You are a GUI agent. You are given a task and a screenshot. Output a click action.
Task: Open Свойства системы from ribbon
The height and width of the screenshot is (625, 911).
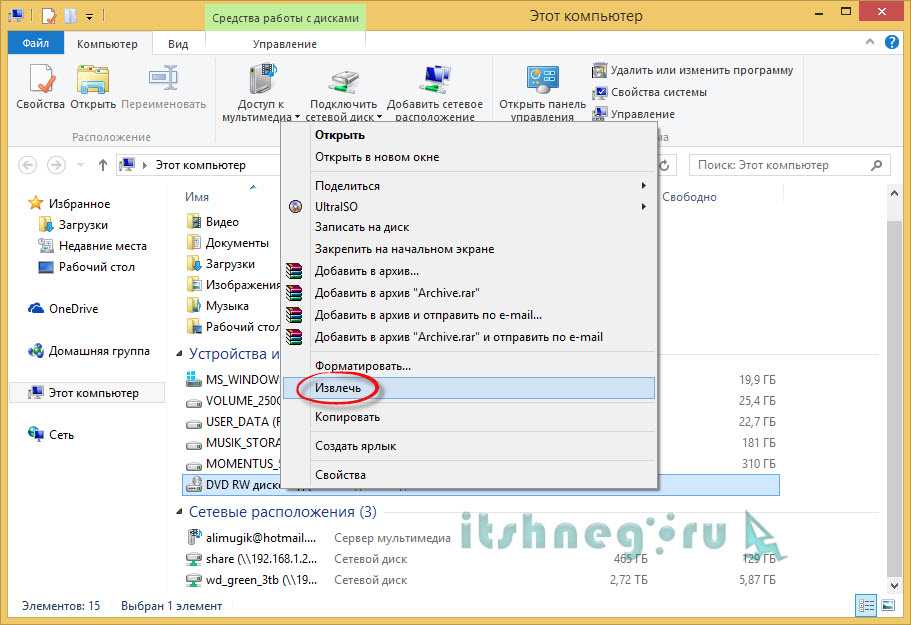click(650, 92)
